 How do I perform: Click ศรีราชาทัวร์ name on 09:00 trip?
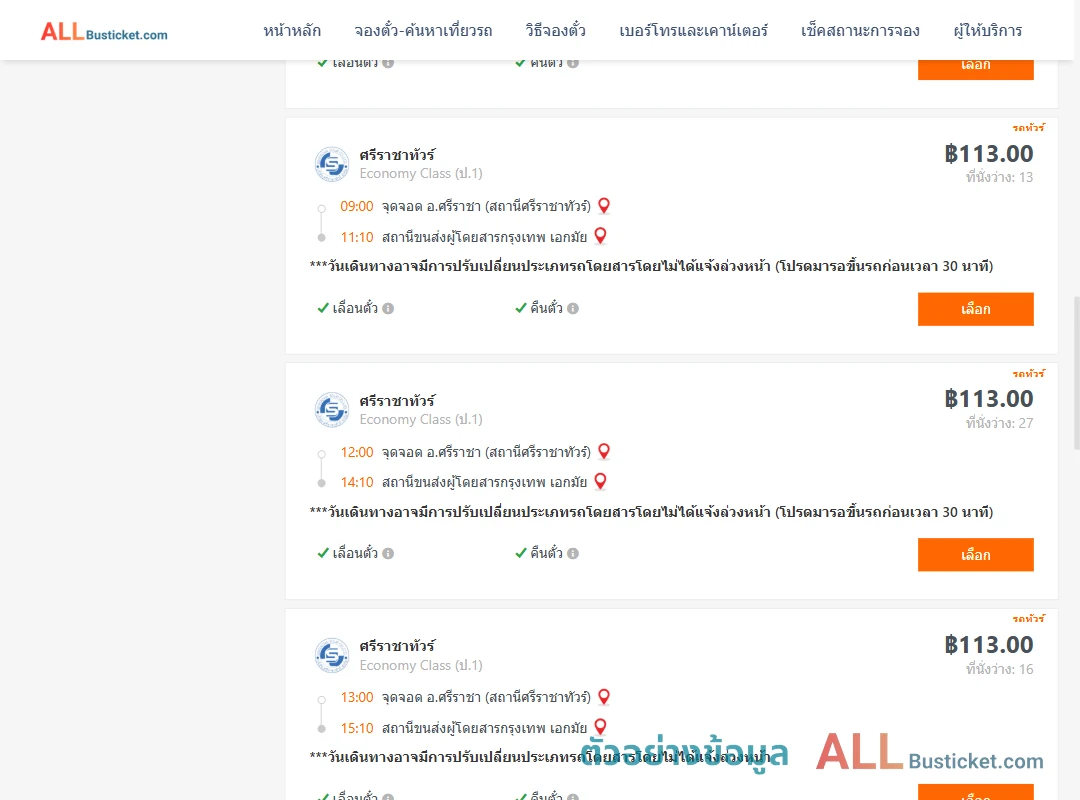coord(397,155)
